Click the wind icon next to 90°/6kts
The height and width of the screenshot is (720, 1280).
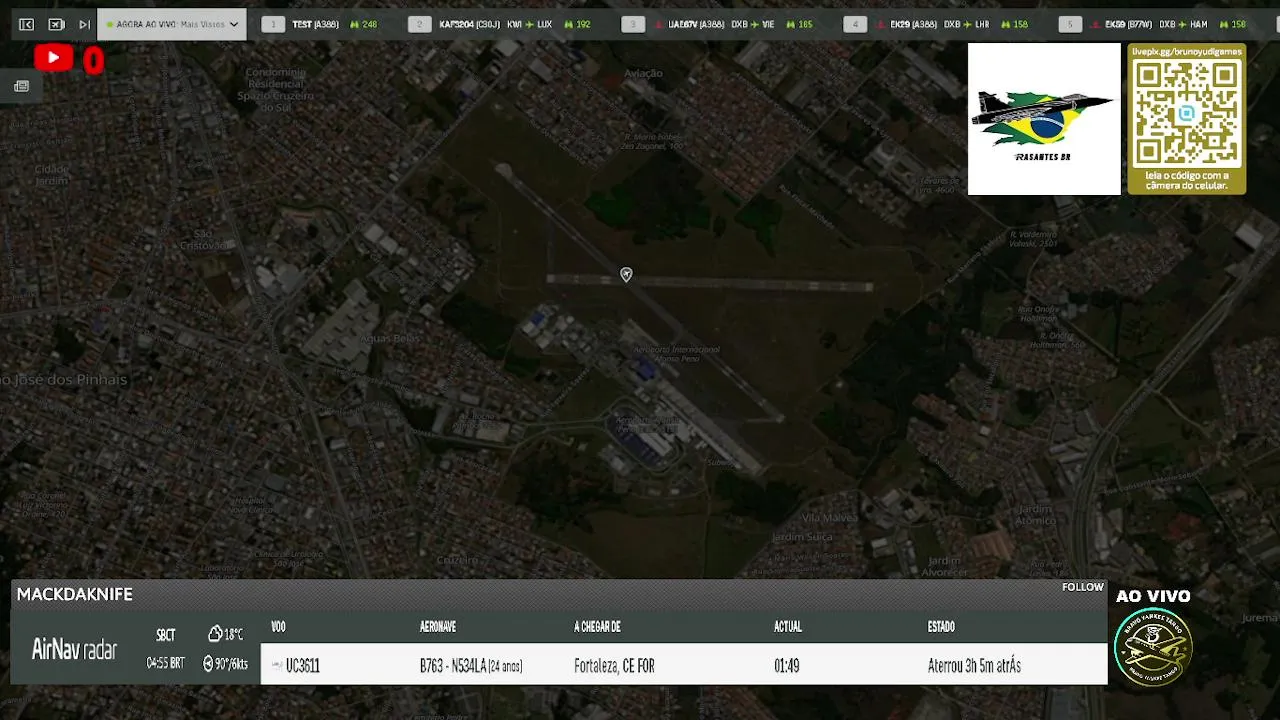208,663
